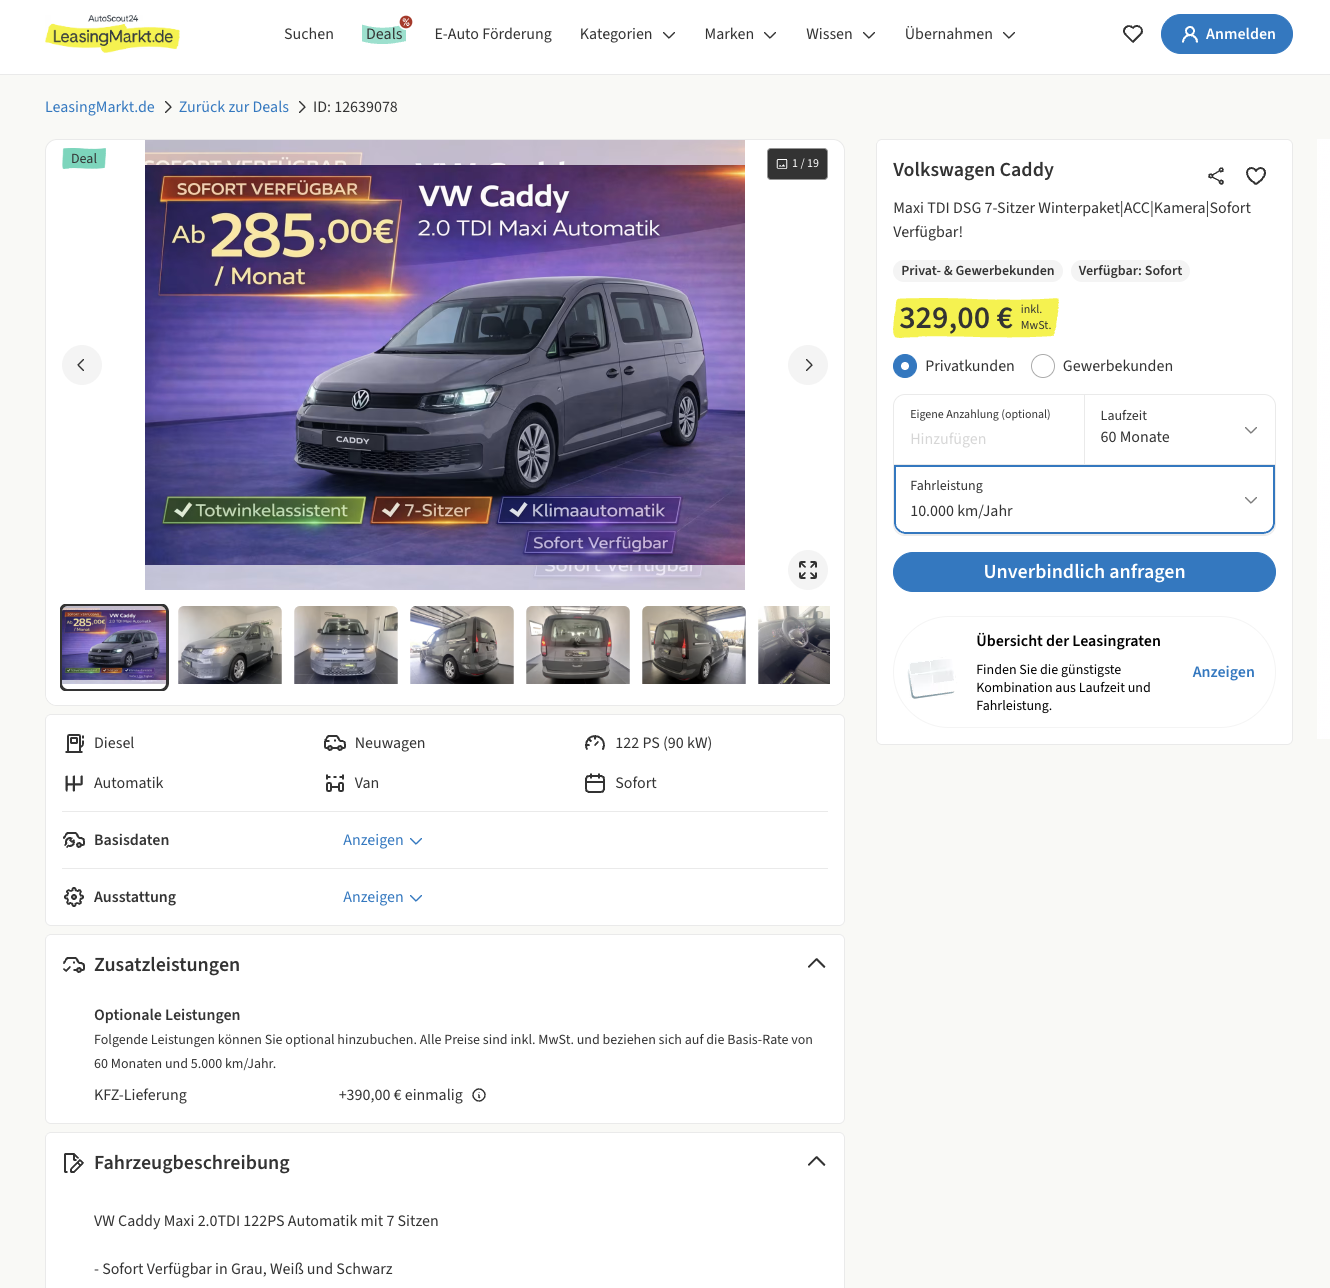Click the LeasingMarkt.de logo

(113, 34)
